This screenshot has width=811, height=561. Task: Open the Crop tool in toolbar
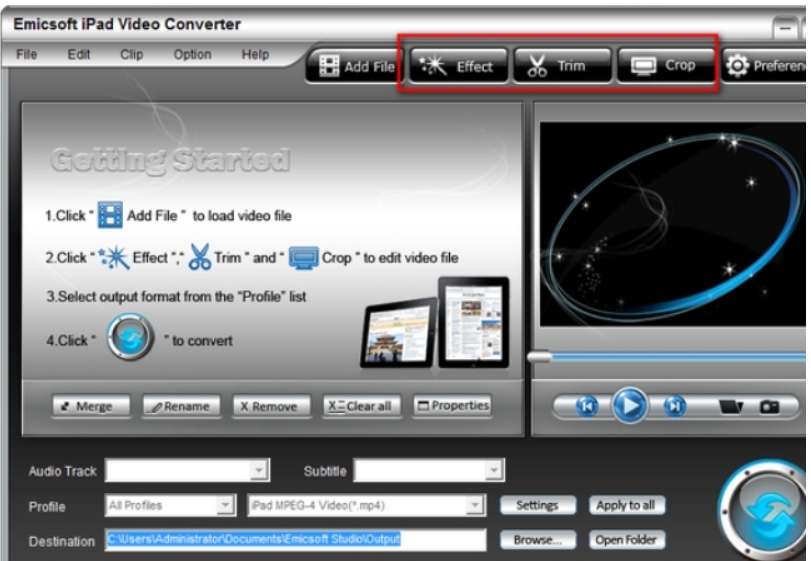click(x=666, y=66)
